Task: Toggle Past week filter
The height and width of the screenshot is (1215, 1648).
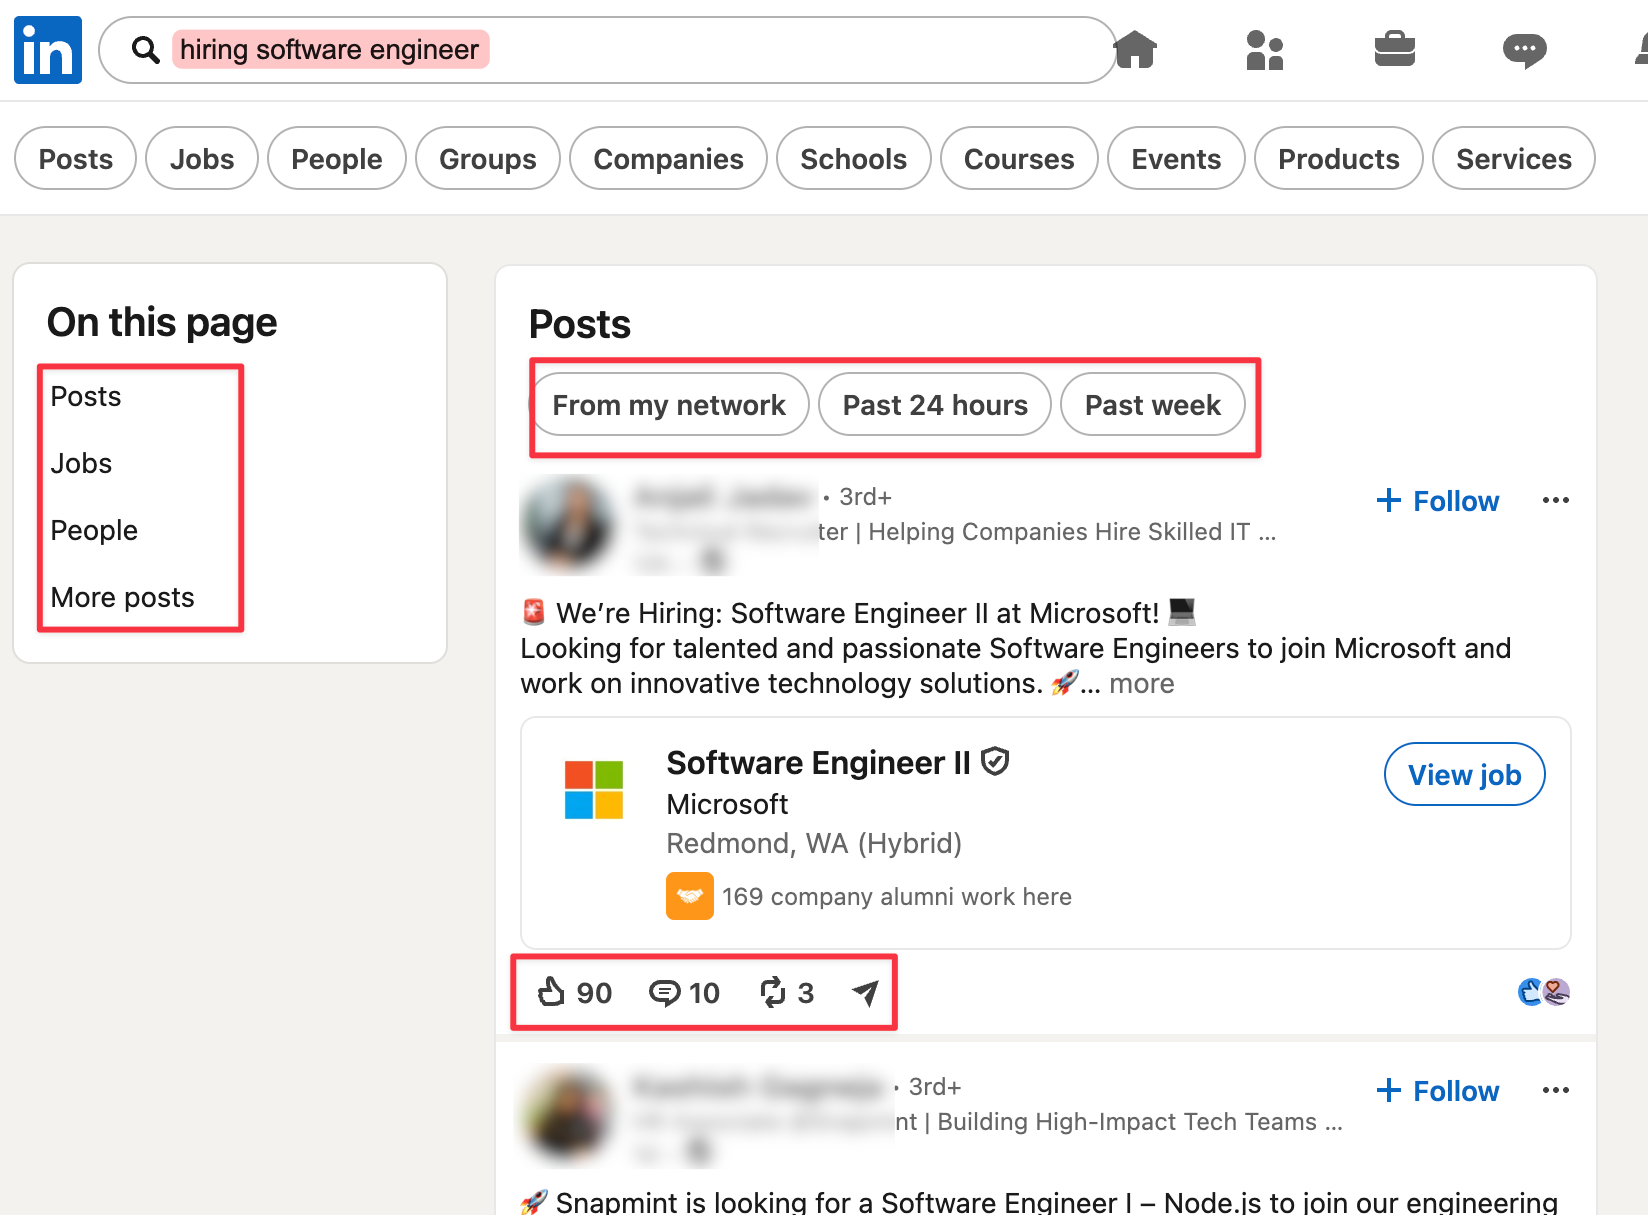Action: click(x=1153, y=404)
